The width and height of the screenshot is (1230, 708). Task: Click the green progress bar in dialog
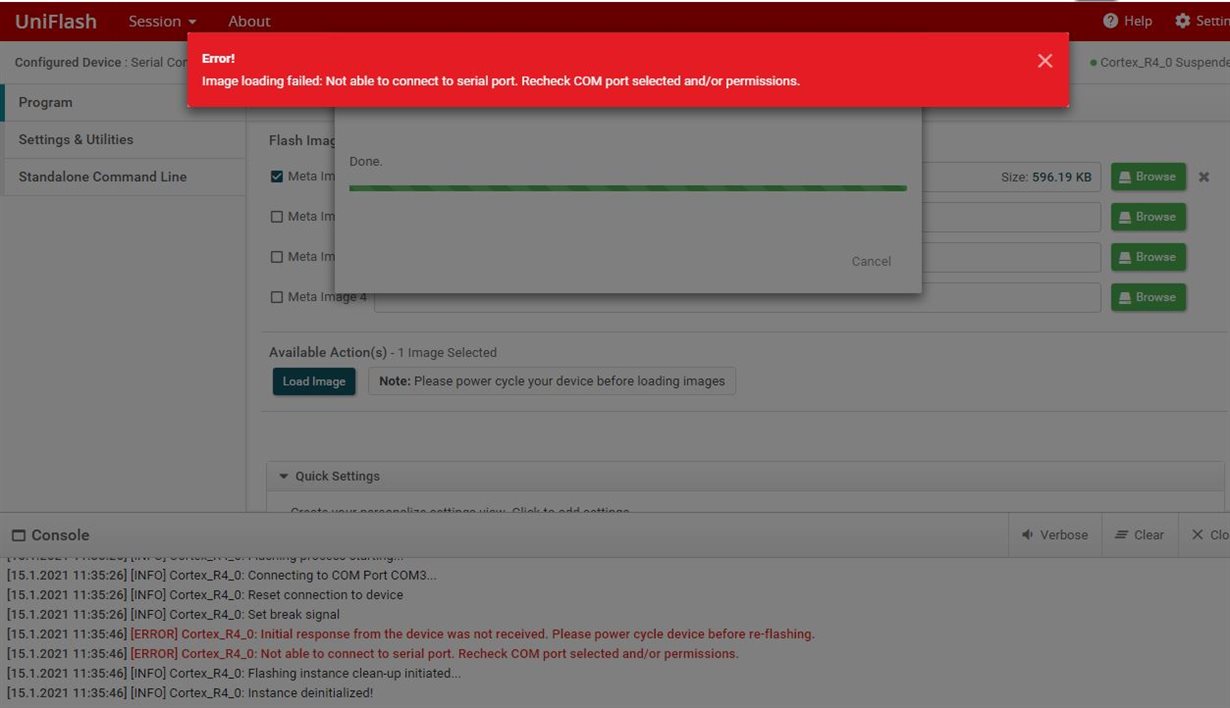[628, 188]
